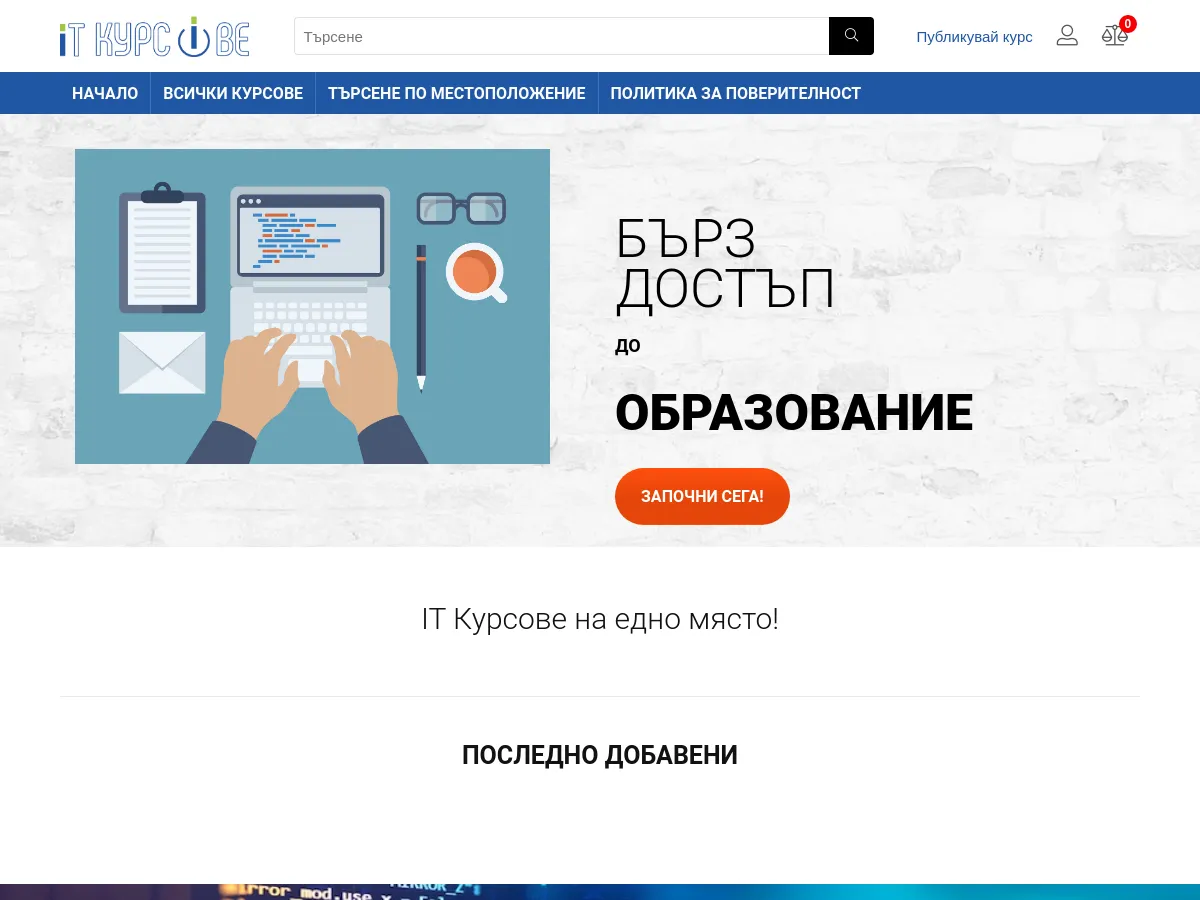Focus the Търсене search field
The width and height of the screenshot is (1200, 900).
(x=561, y=36)
